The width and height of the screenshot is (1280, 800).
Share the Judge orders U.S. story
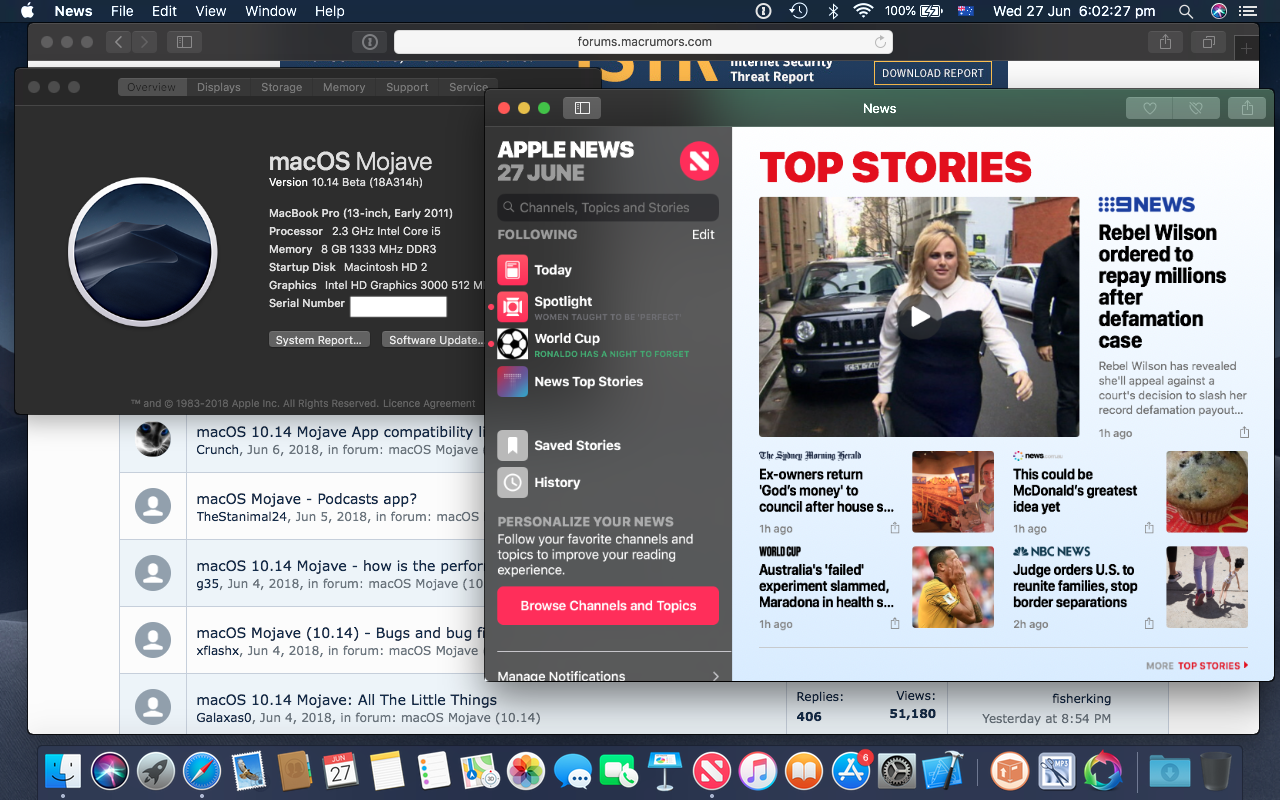[1149, 623]
